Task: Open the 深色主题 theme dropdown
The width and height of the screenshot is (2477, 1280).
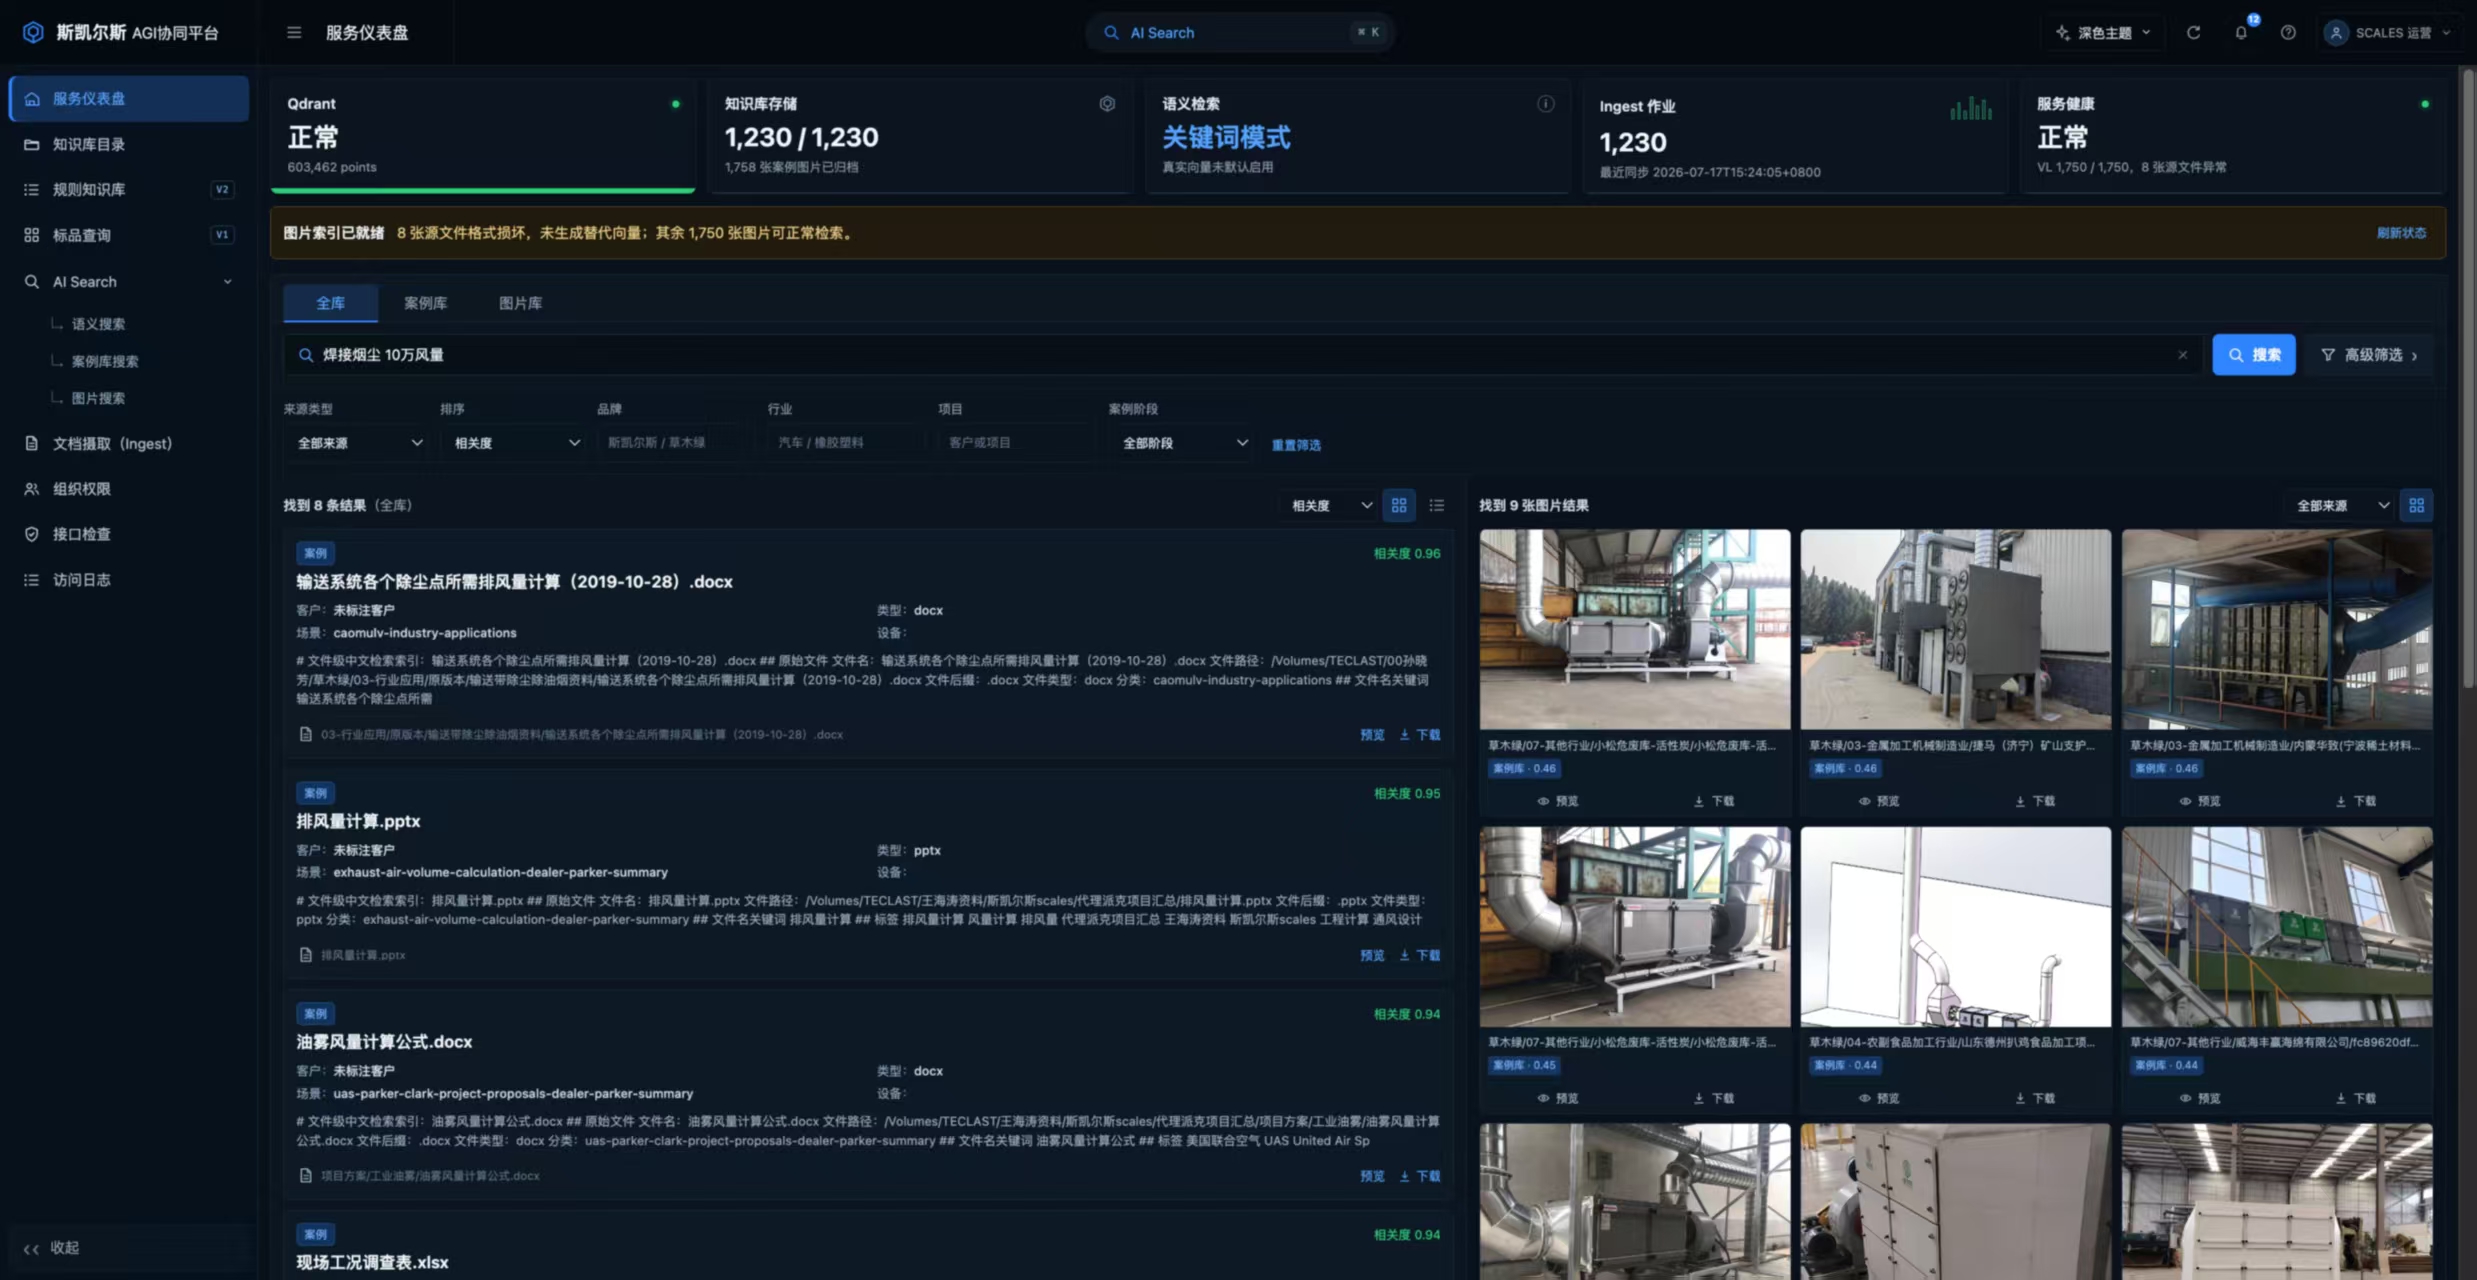Action: (x=2104, y=33)
